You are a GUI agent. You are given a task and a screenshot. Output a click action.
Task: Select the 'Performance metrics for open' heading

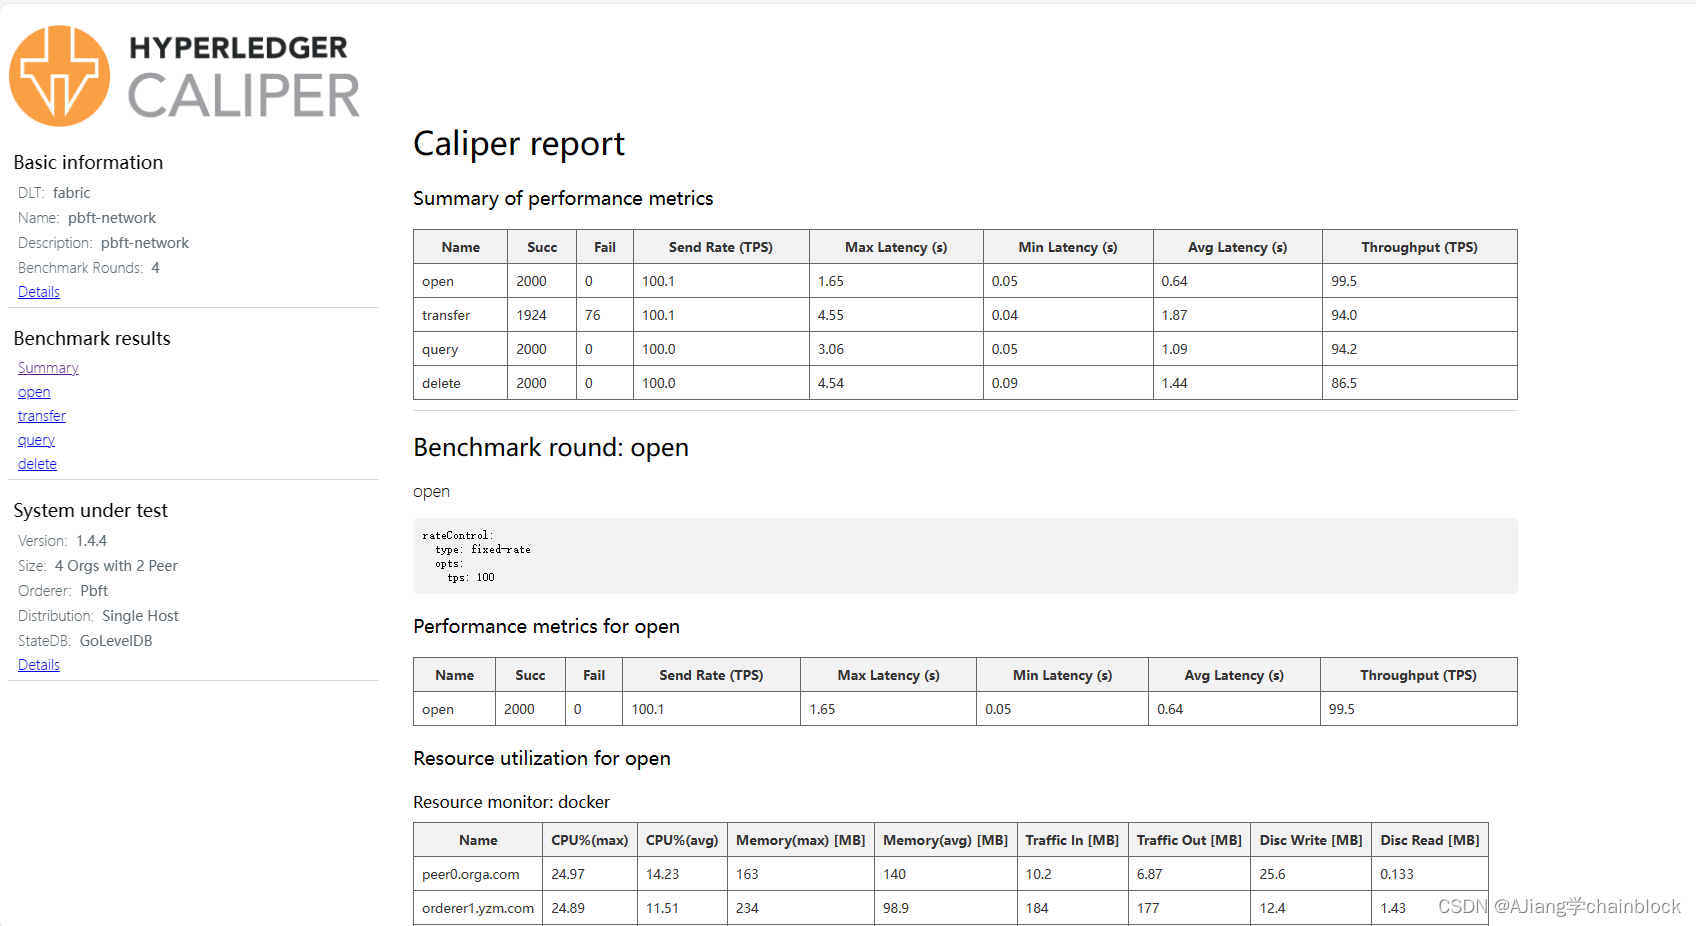click(x=546, y=626)
